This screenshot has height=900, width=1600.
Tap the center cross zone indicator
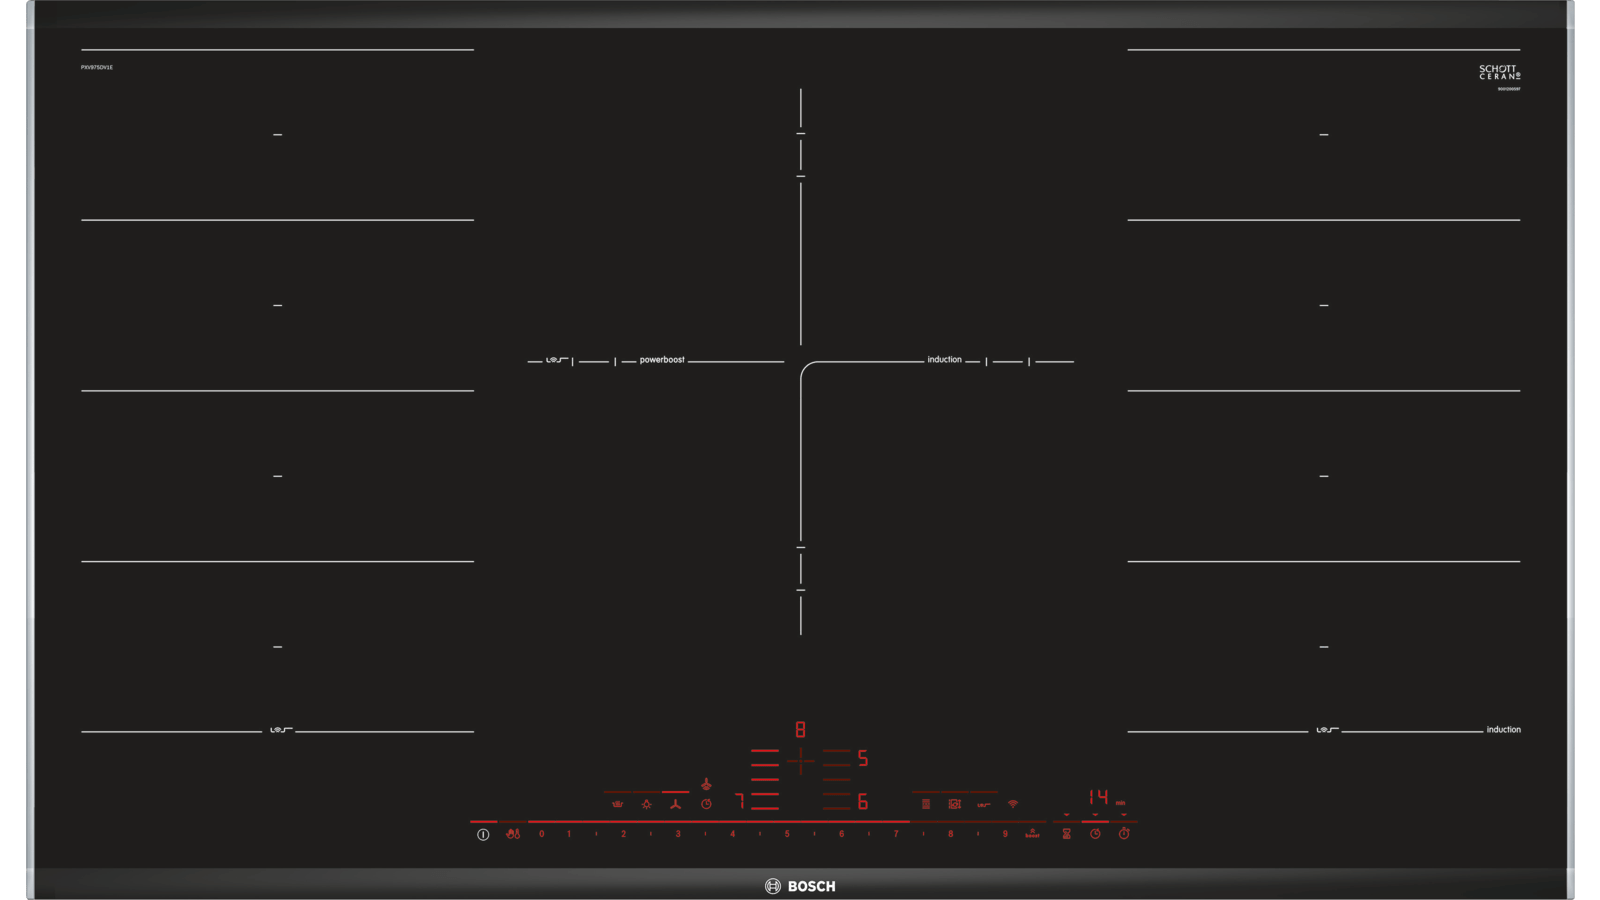801,761
